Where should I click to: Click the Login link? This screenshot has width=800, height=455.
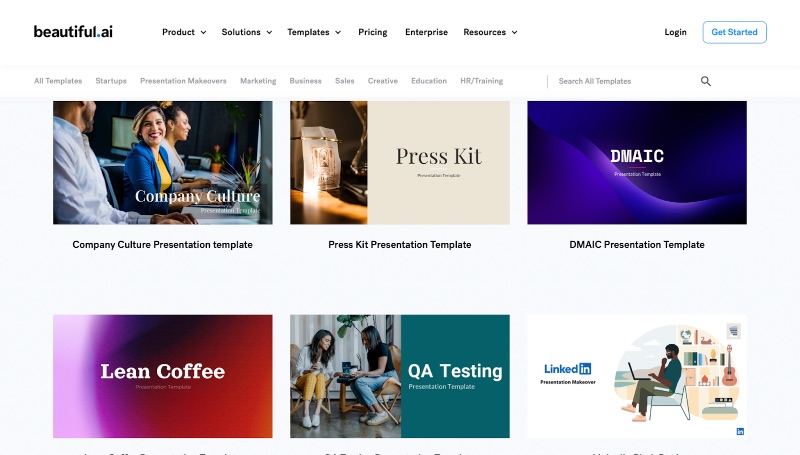(x=675, y=32)
